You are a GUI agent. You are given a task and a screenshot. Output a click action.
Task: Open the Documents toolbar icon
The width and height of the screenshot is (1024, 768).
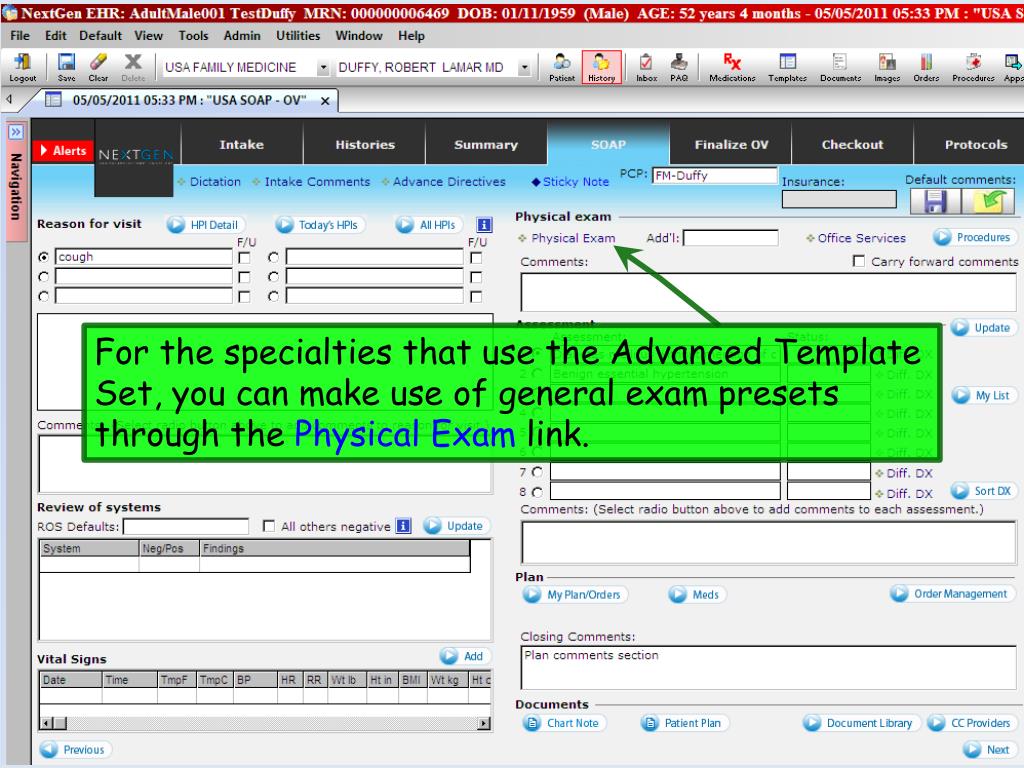click(x=840, y=67)
